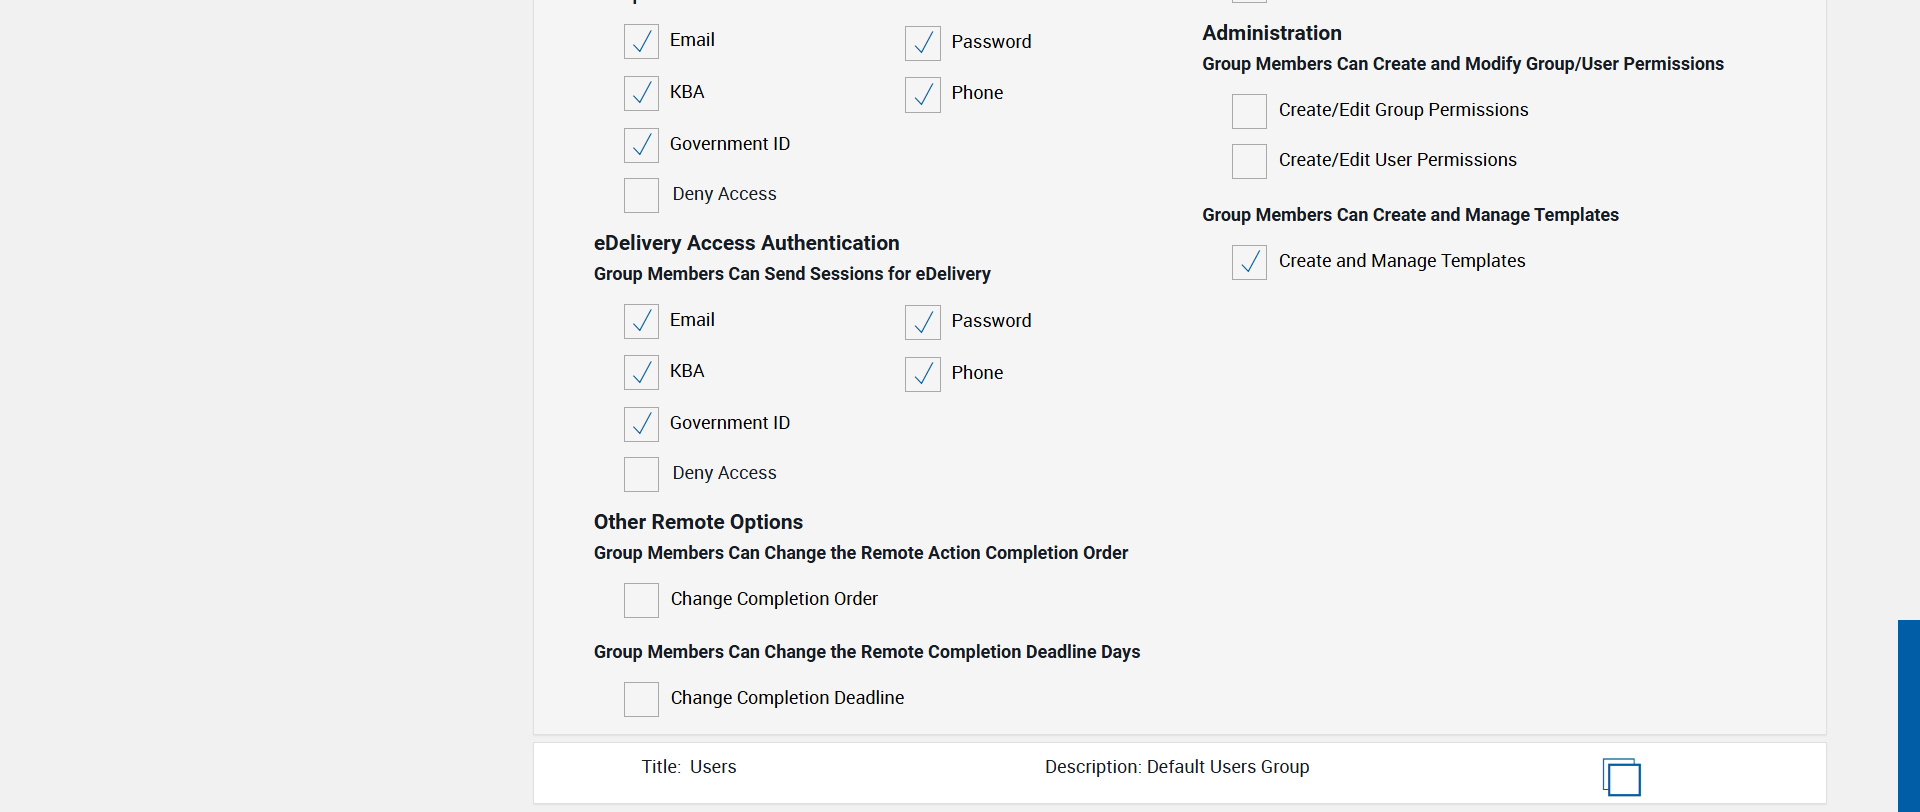Enable Change Completion Deadline option
The image size is (1920, 812).
pos(641,699)
